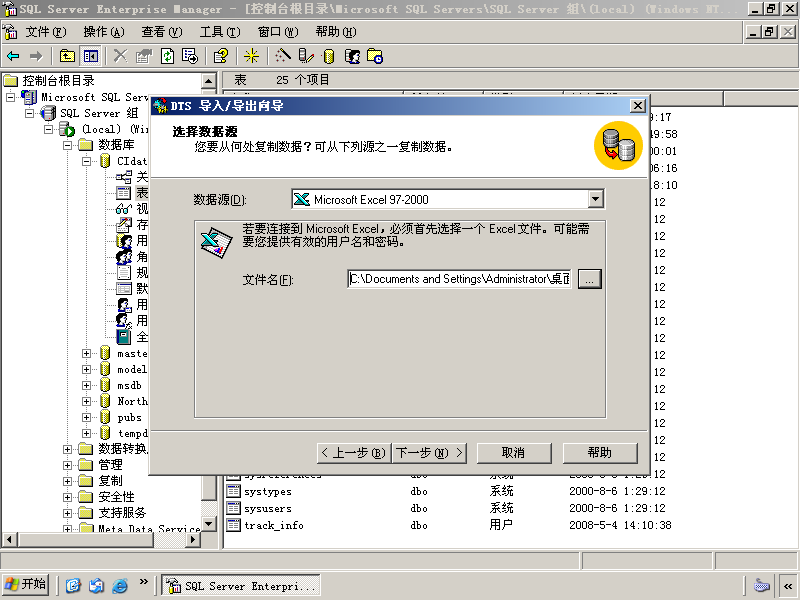Expand the msdb database node
The image size is (800, 600).
pyautogui.click(x=86, y=385)
